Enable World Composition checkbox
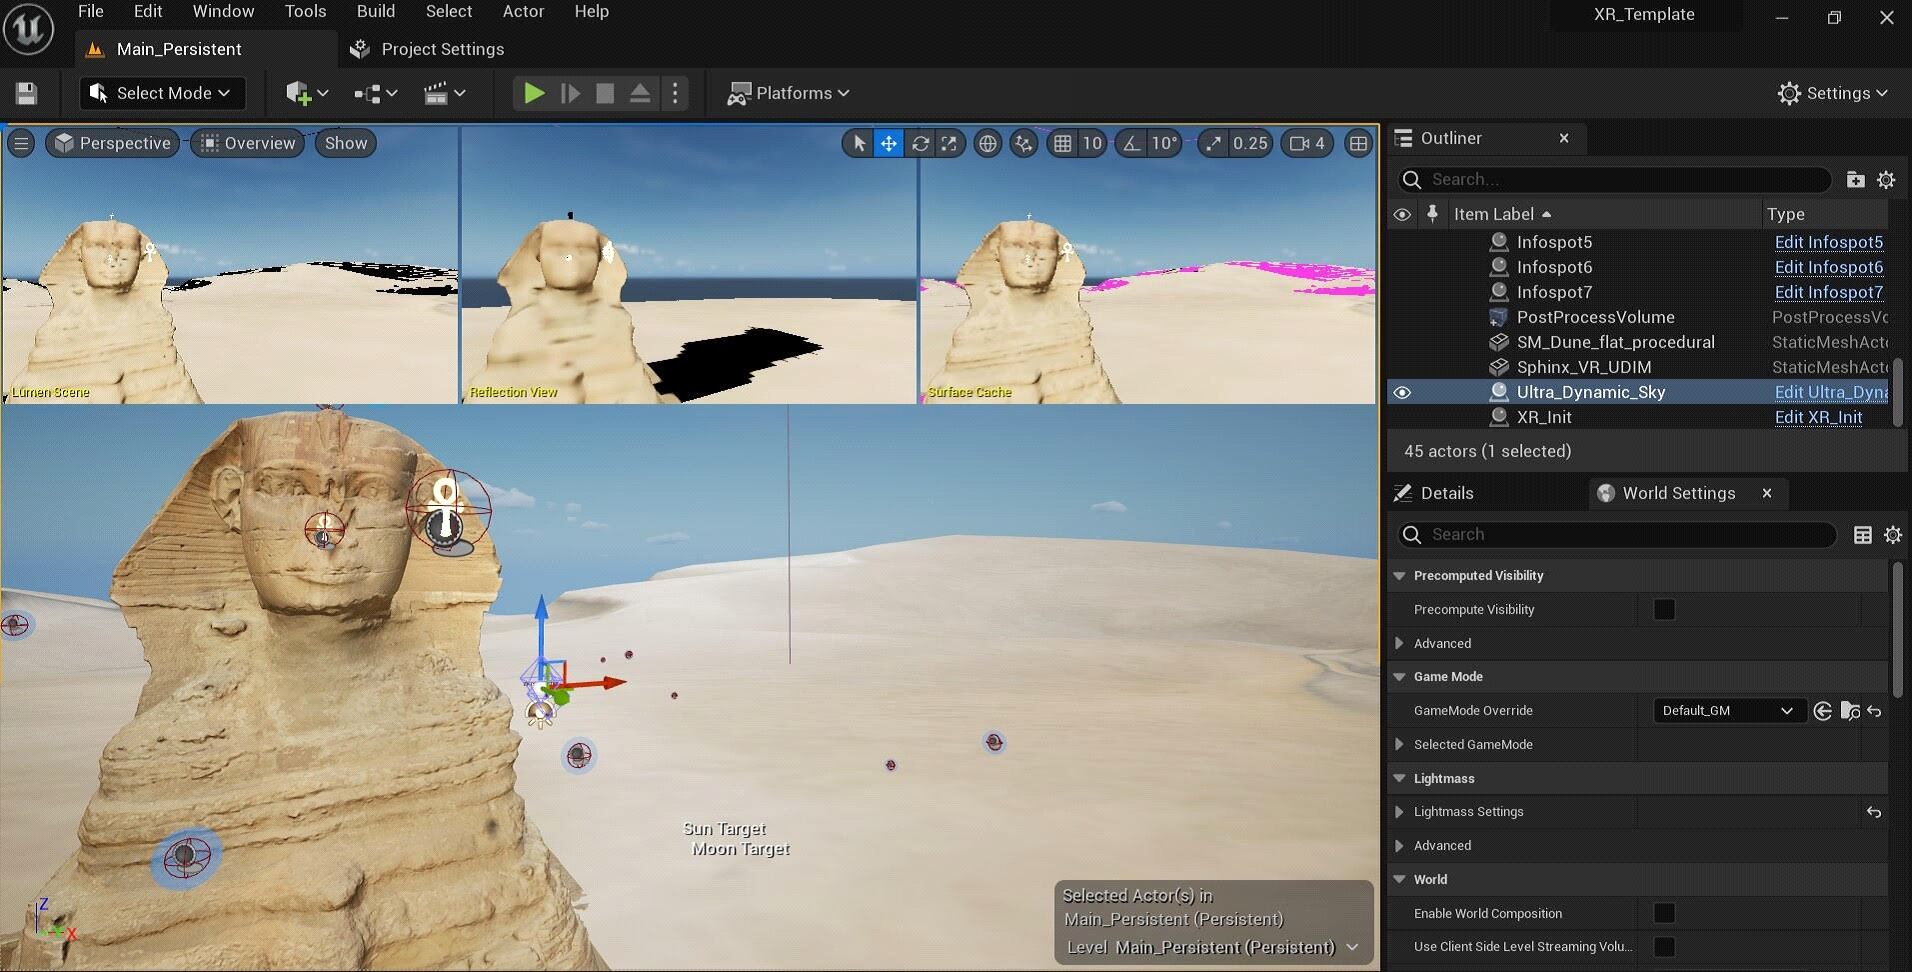 point(1664,913)
